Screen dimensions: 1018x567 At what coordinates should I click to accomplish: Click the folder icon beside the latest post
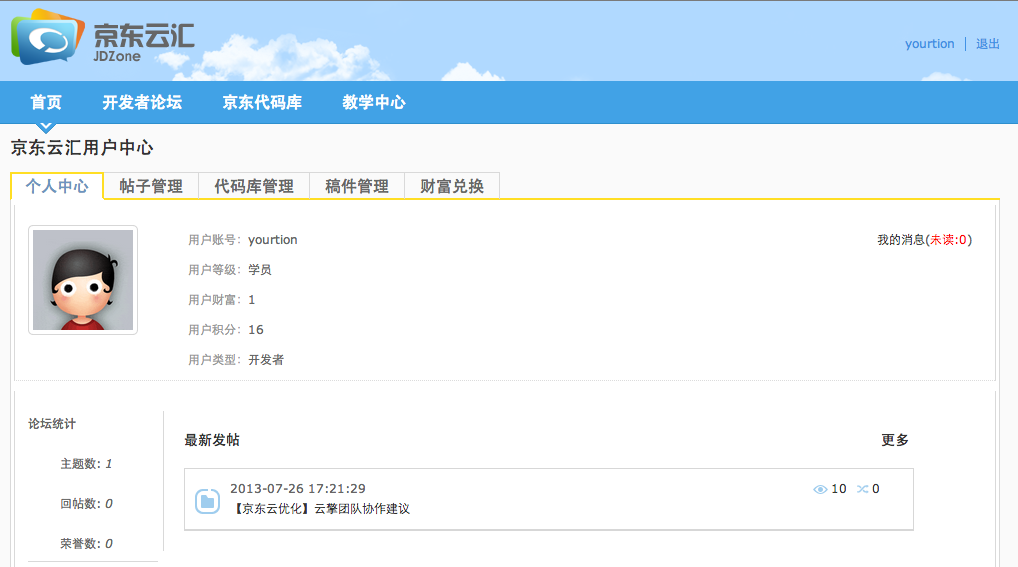click(207, 500)
